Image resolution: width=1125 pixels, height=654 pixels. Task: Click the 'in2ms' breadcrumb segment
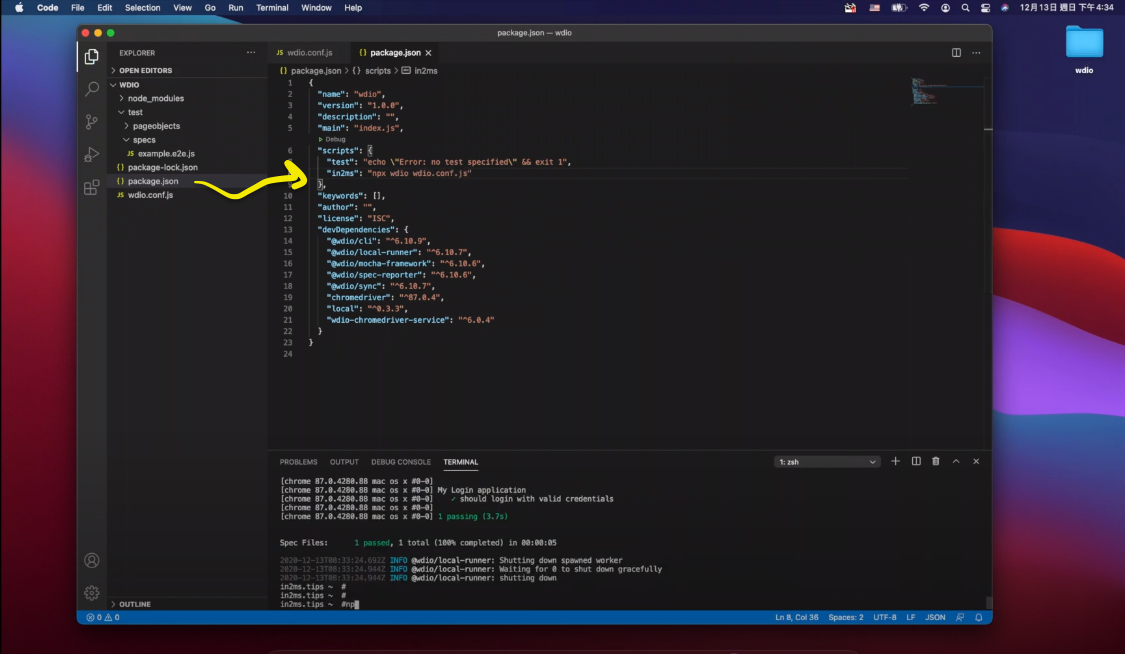425,71
